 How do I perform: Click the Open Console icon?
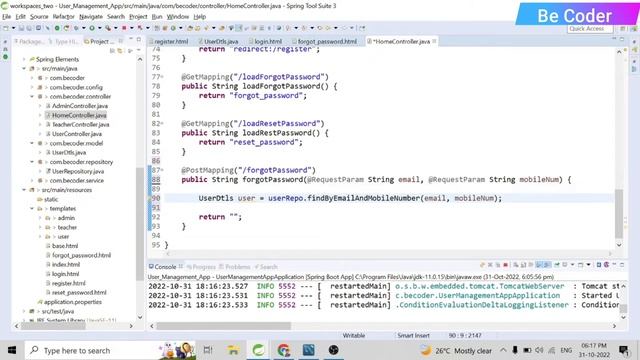580,265
